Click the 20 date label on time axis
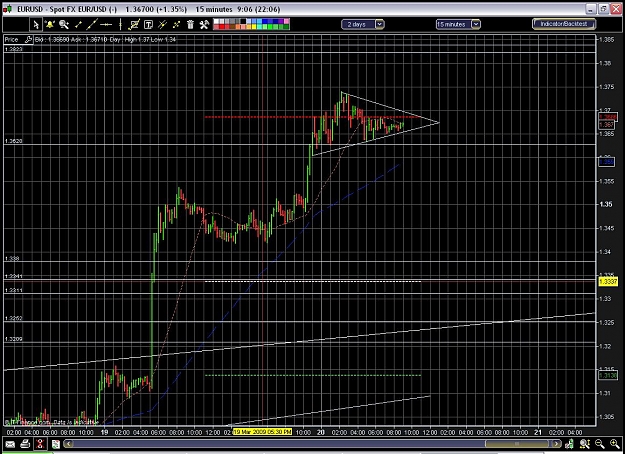 pos(321,432)
